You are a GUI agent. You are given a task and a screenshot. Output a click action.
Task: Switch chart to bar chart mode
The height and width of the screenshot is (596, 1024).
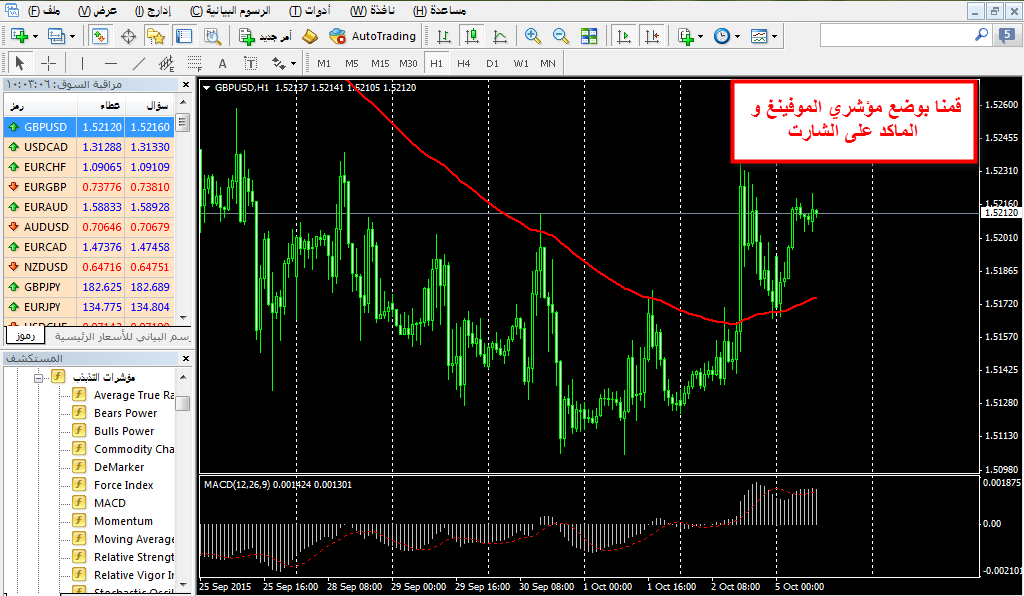pyautogui.click(x=443, y=37)
